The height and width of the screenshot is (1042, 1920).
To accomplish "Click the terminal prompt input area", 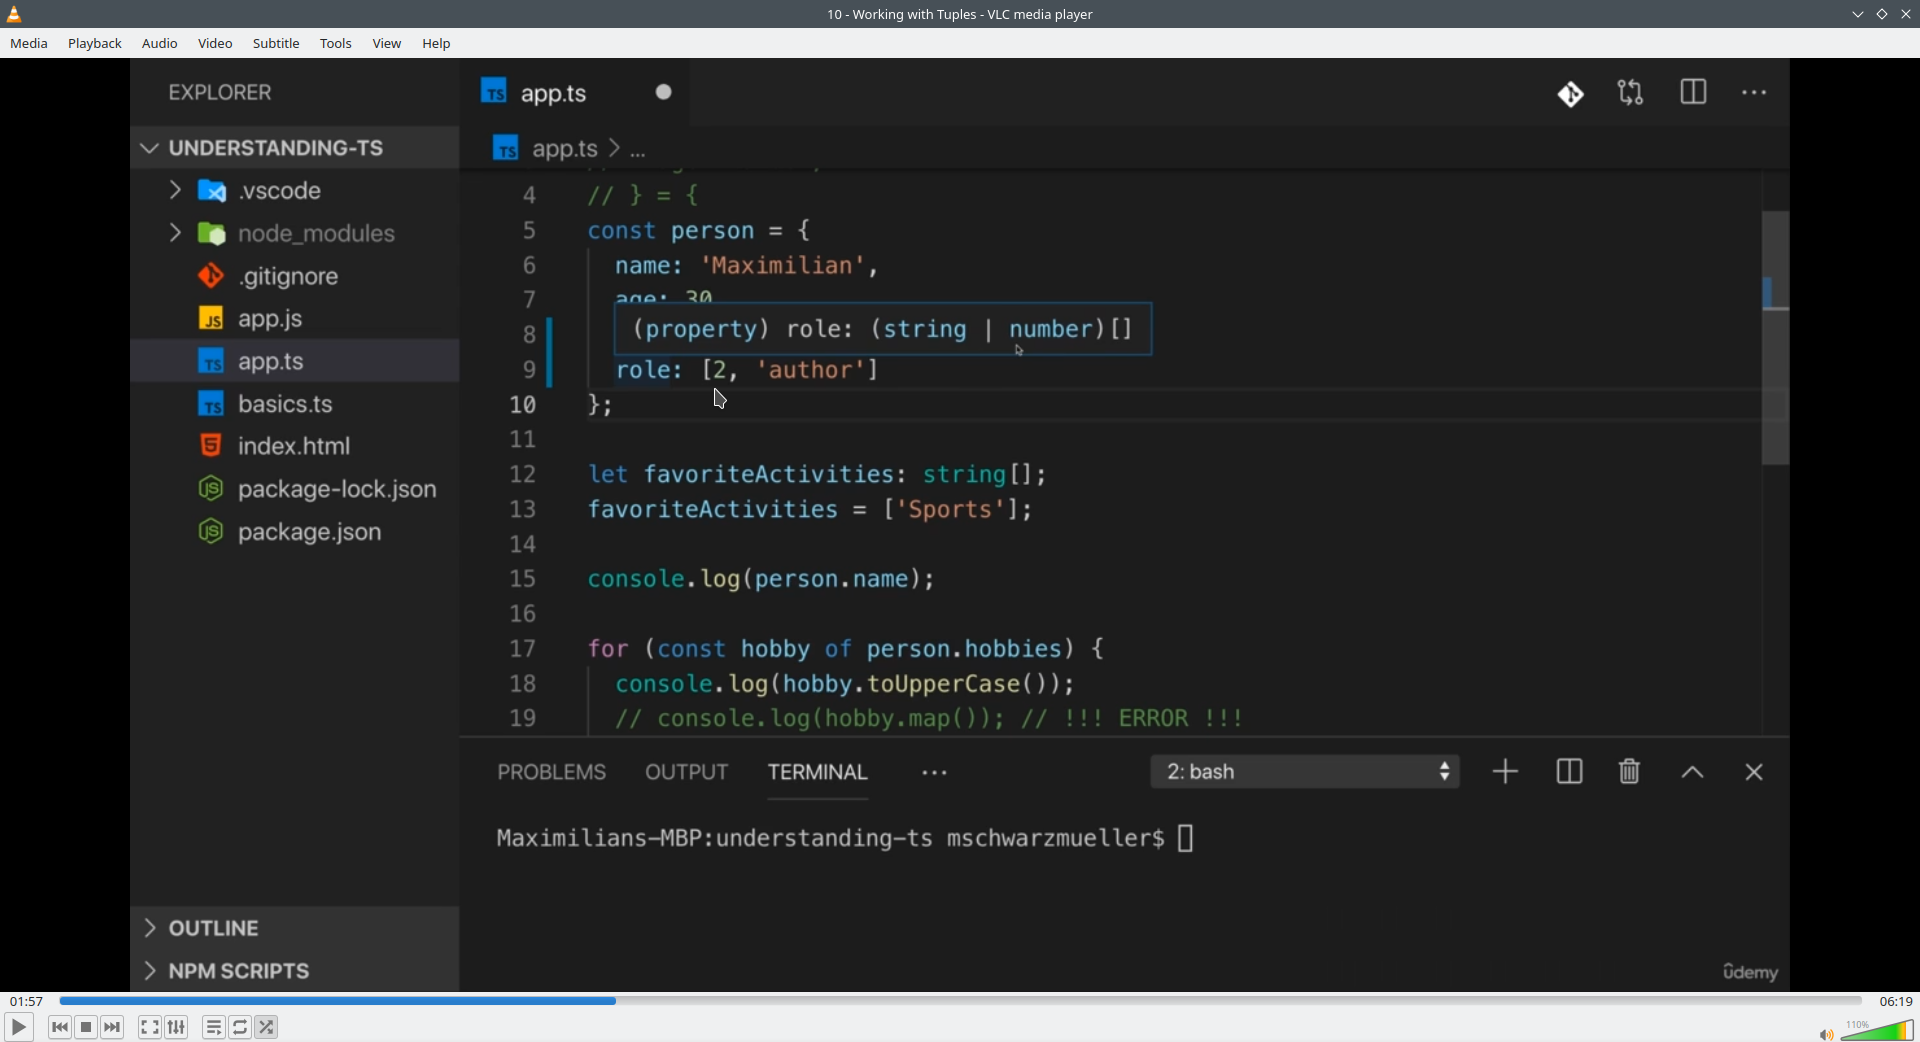I will (x=1186, y=838).
